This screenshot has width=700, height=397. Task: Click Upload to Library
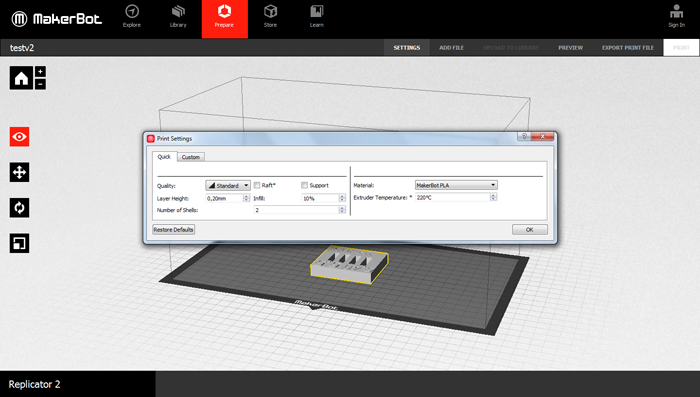(511, 47)
